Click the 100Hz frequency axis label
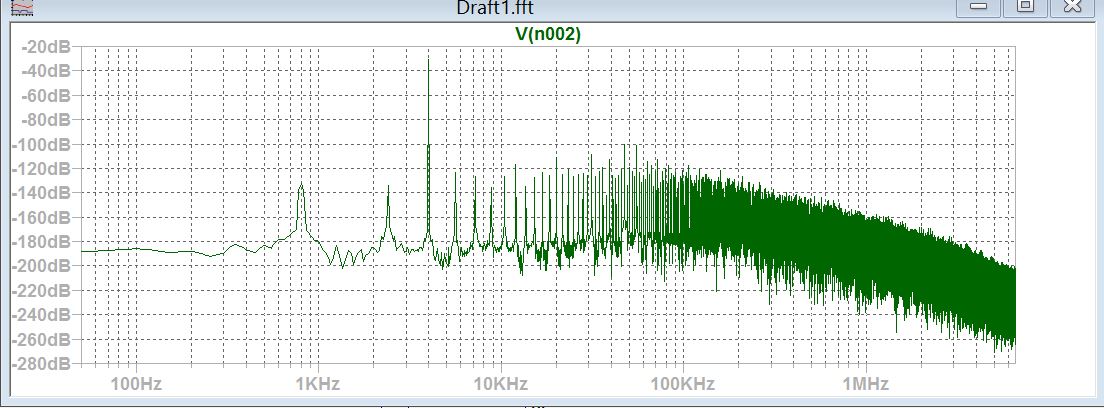The height and width of the screenshot is (408, 1104). click(137, 384)
